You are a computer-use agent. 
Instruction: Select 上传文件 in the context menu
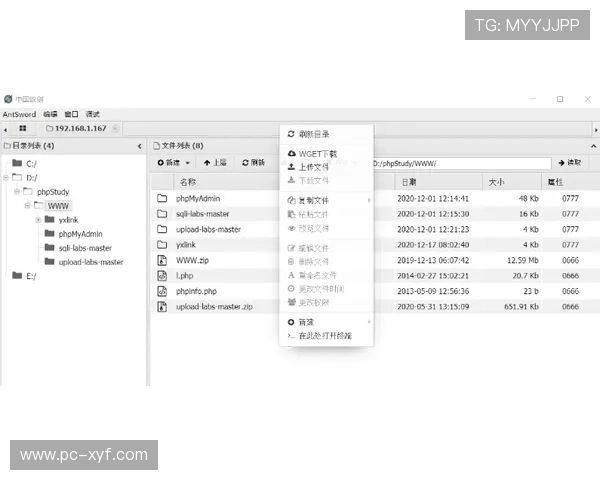[314, 167]
